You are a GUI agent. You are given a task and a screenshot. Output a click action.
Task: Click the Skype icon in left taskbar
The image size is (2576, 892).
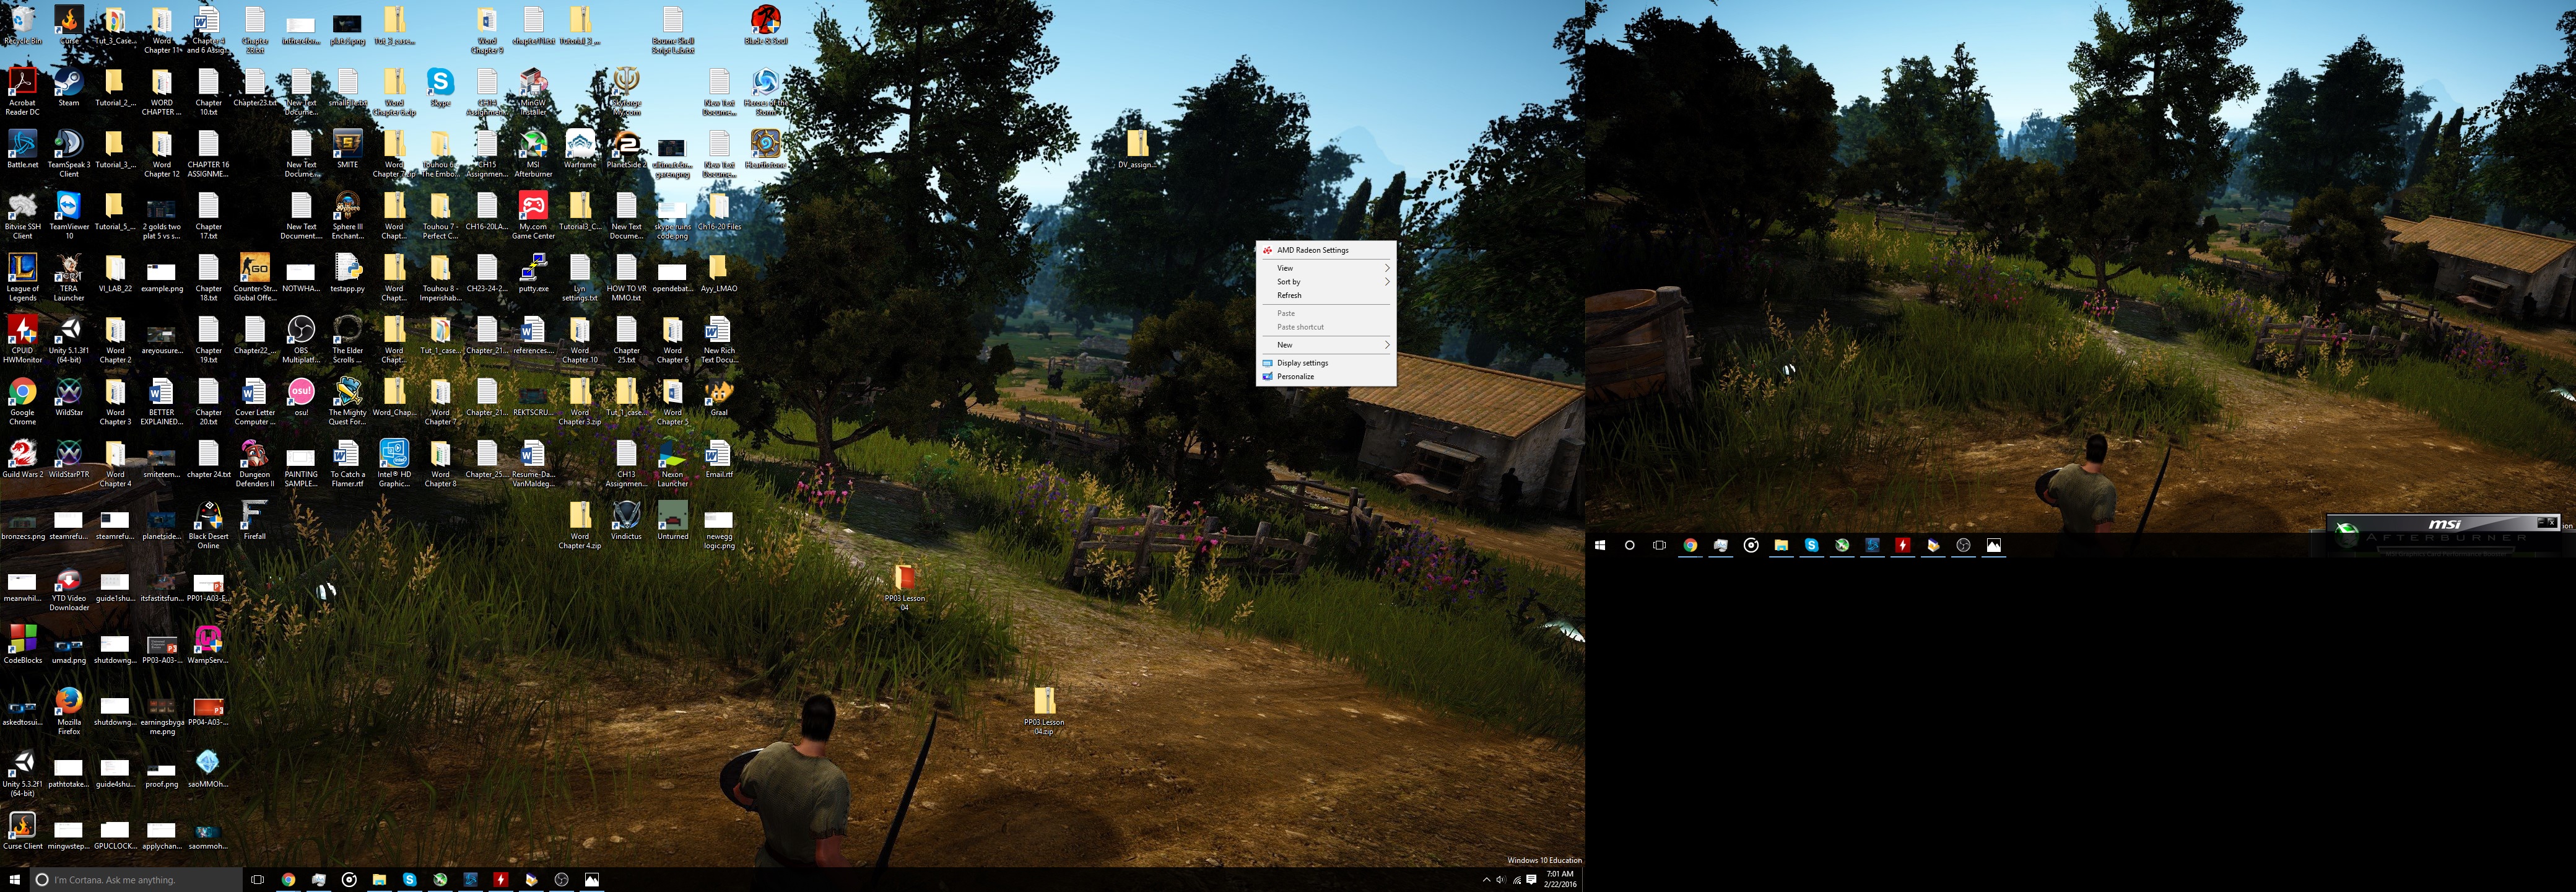click(409, 880)
